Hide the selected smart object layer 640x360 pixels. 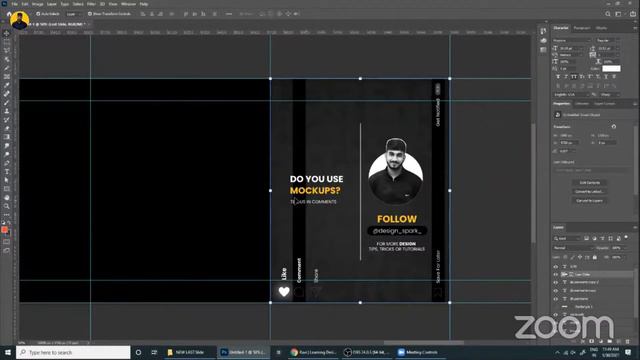pyautogui.click(x=556, y=274)
